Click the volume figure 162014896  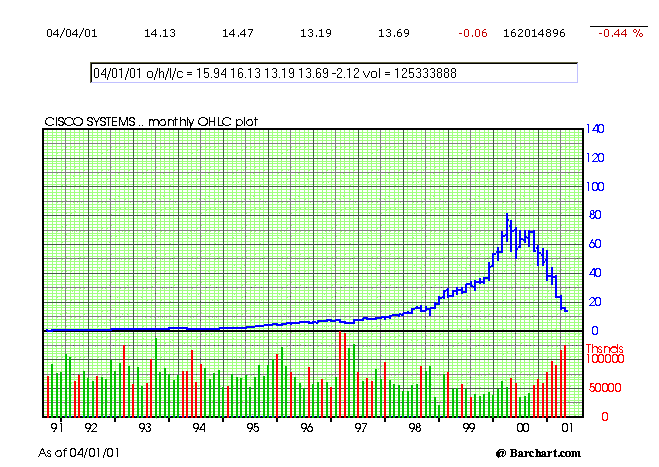tap(534, 33)
